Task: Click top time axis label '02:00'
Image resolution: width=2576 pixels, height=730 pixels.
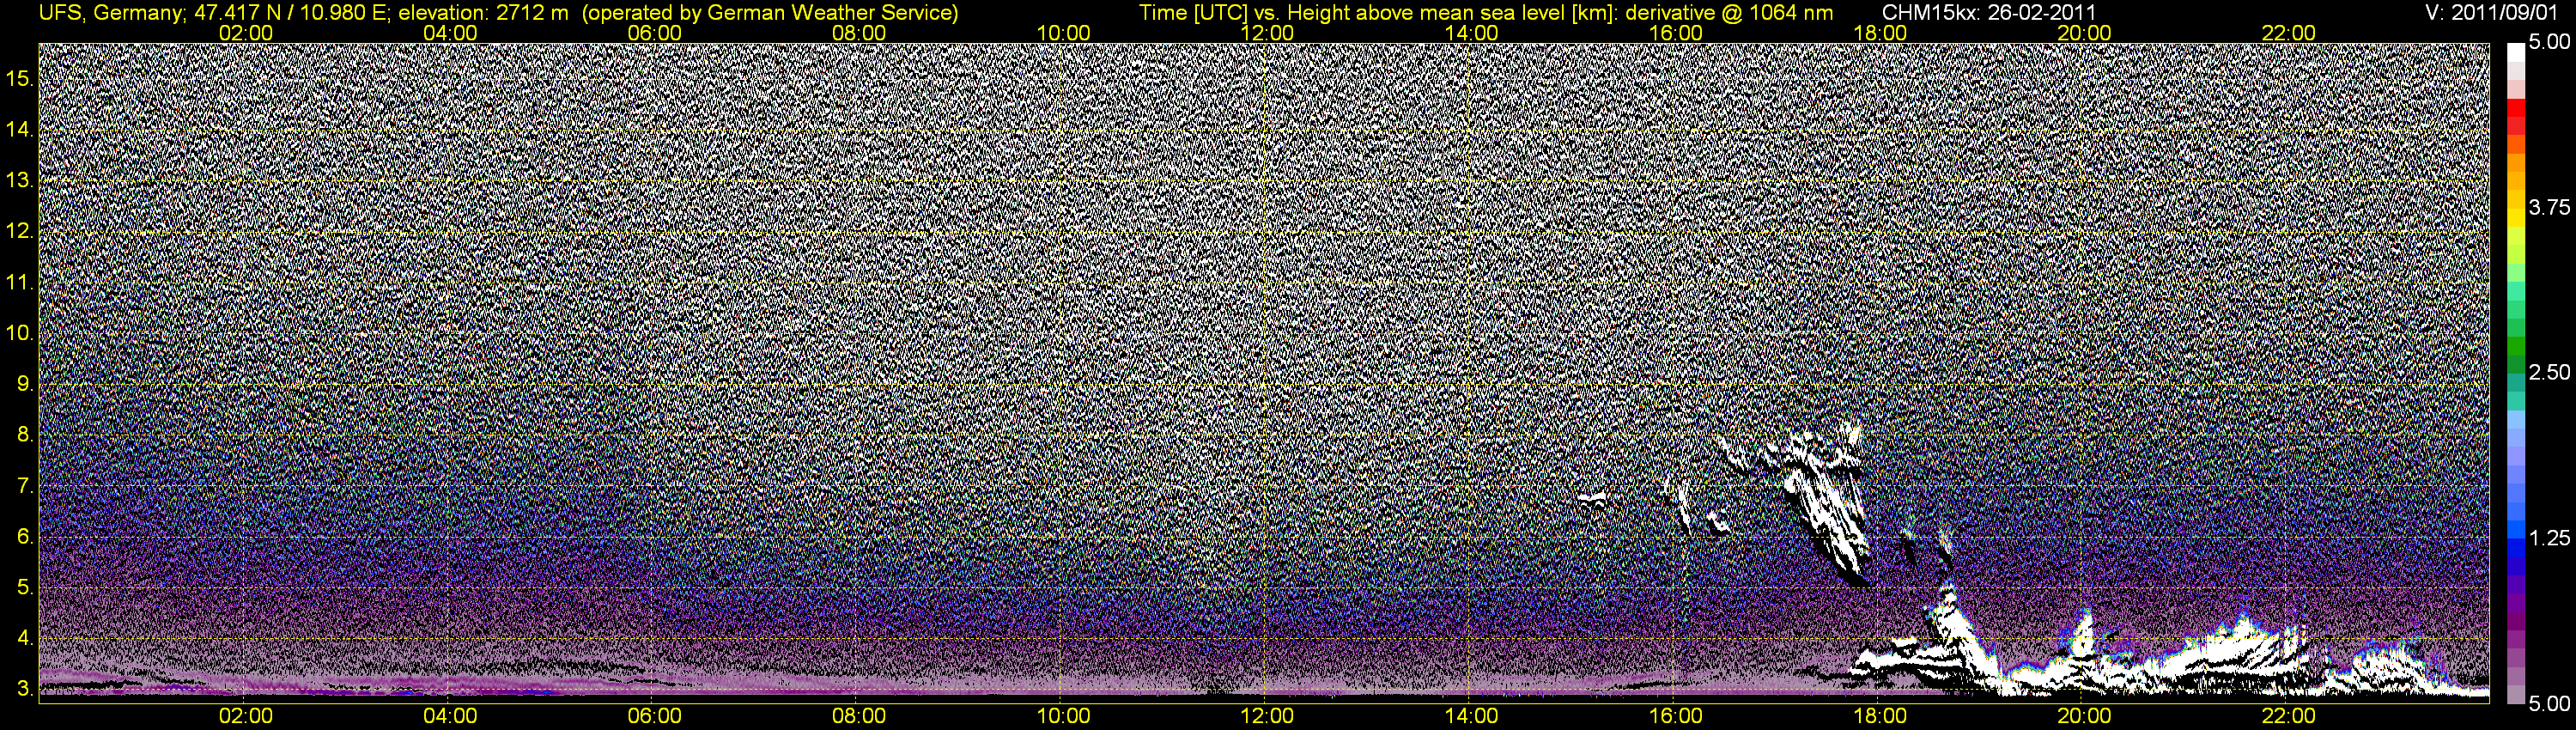Action: 246,33
